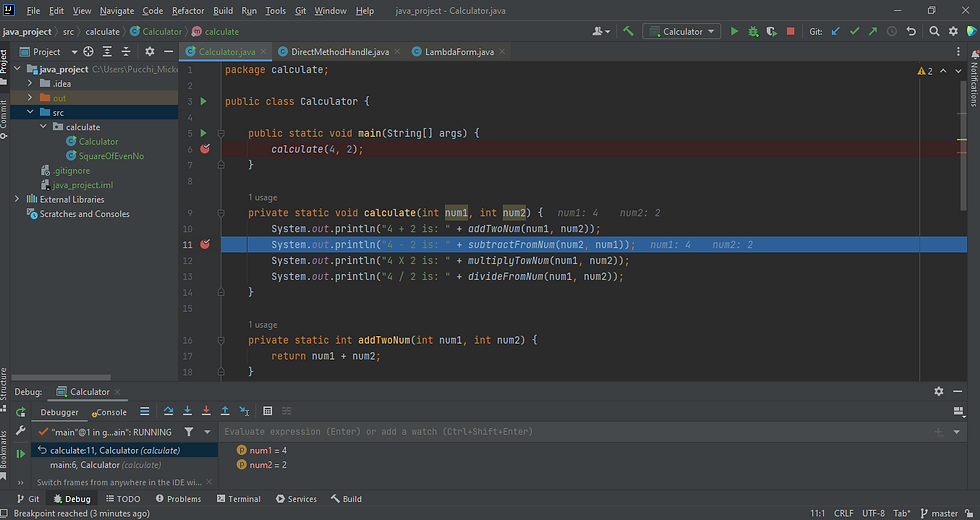Open Calculator run configuration dropdown

pos(681,31)
